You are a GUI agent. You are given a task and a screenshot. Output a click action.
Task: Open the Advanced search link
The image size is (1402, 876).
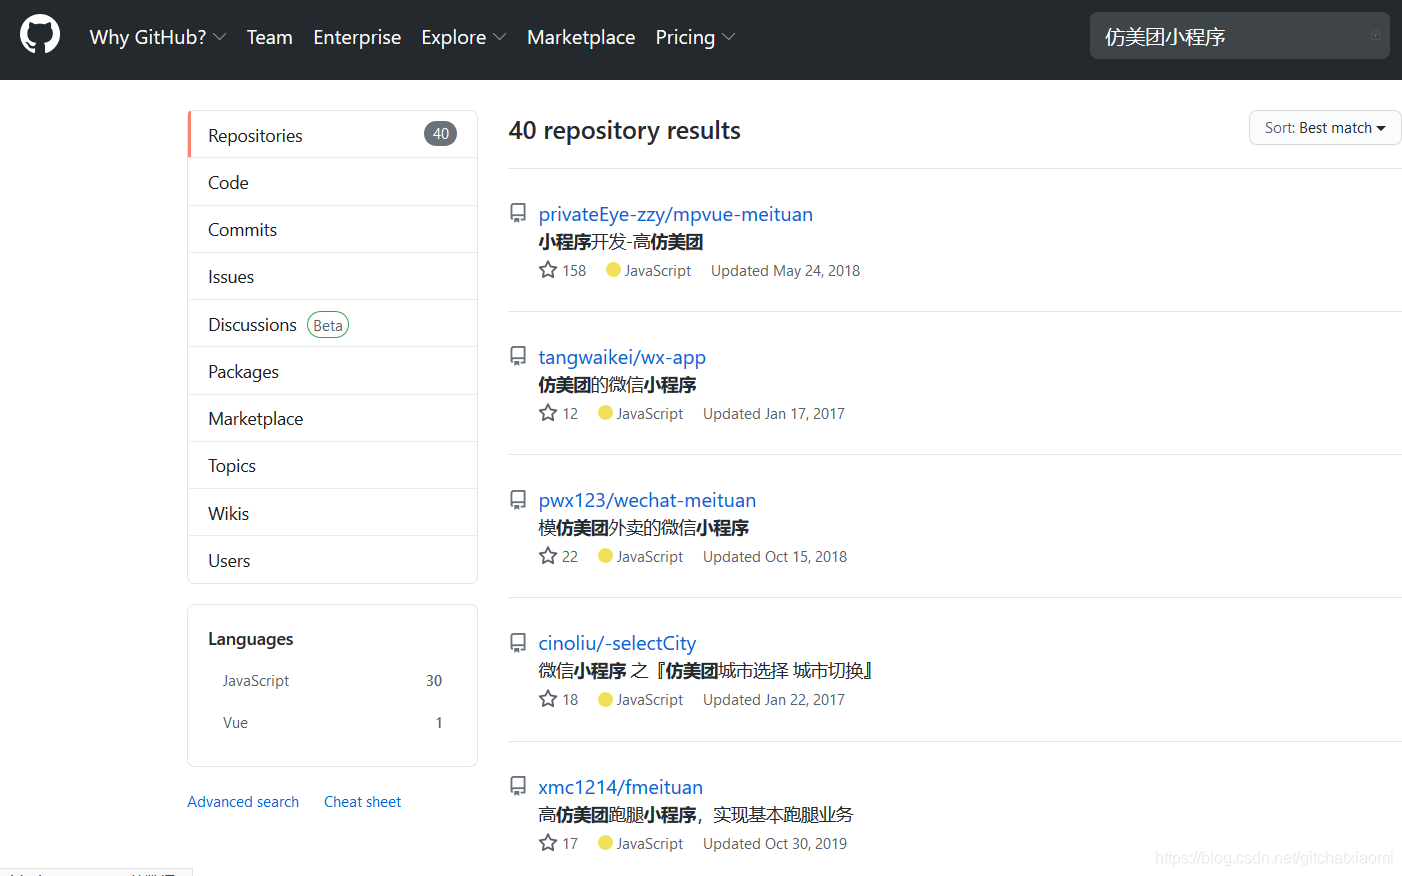click(x=243, y=801)
